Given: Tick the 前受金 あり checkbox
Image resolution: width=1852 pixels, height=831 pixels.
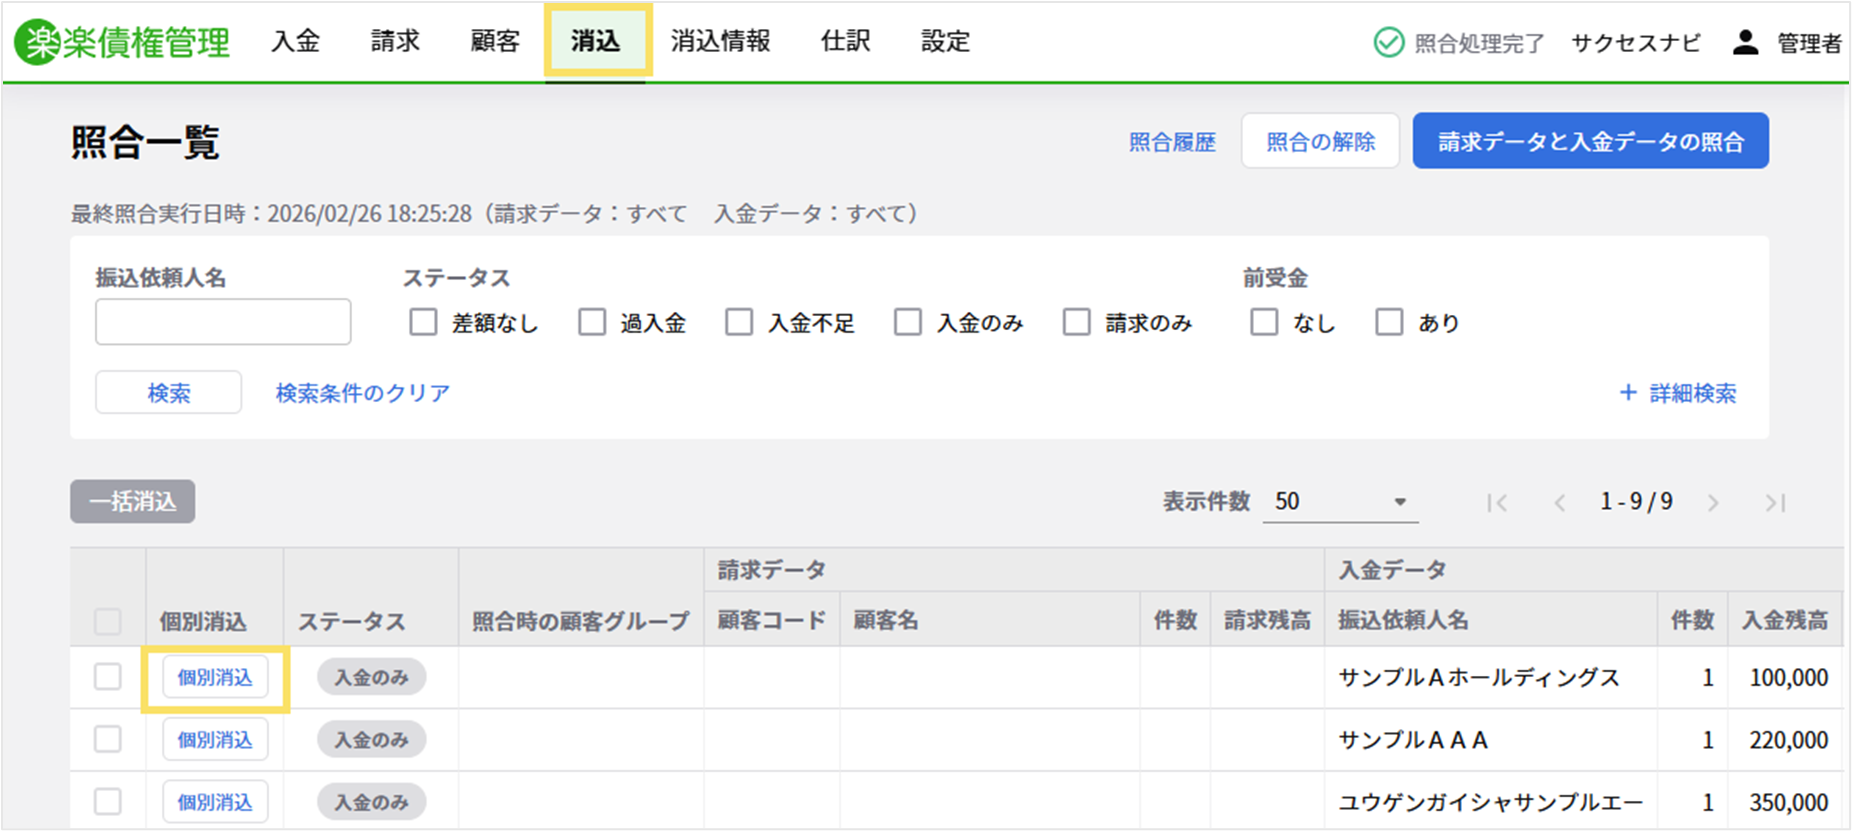Looking at the screenshot, I should click(x=1389, y=322).
